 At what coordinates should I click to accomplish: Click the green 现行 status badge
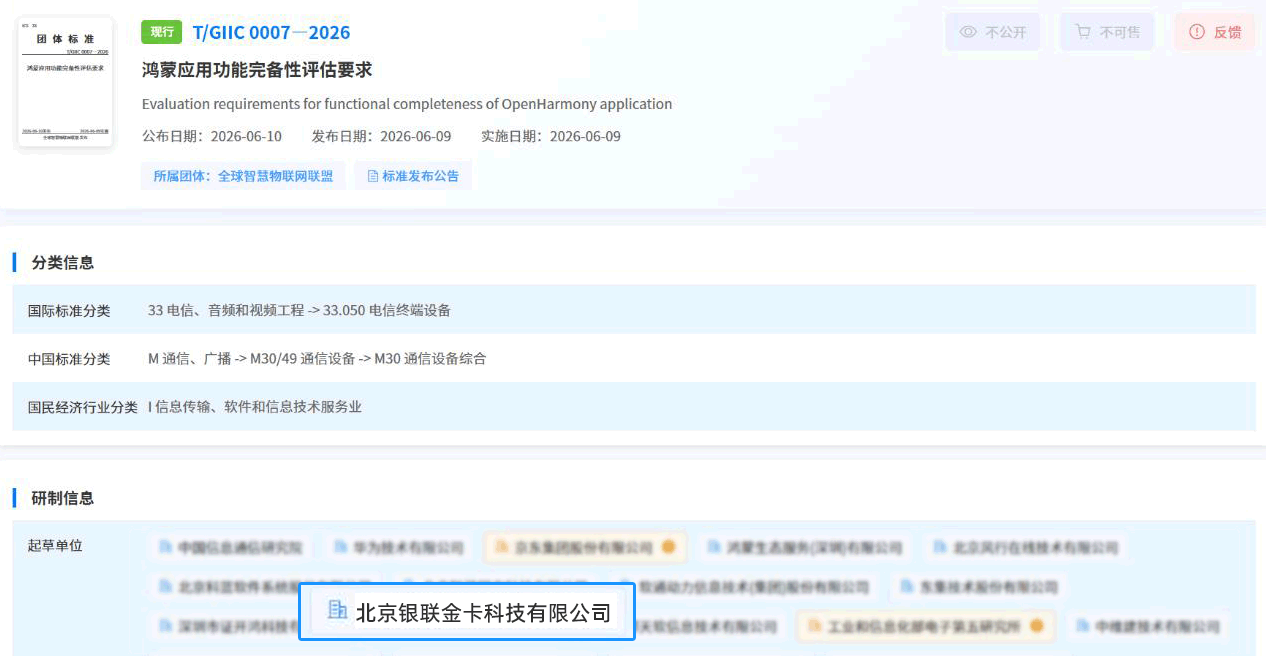tap(162, 32)
